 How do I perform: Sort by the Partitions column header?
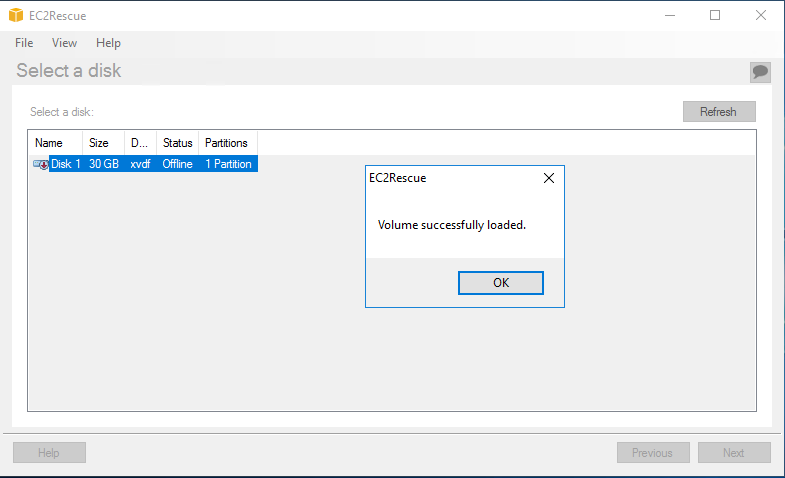click(228, 143)
